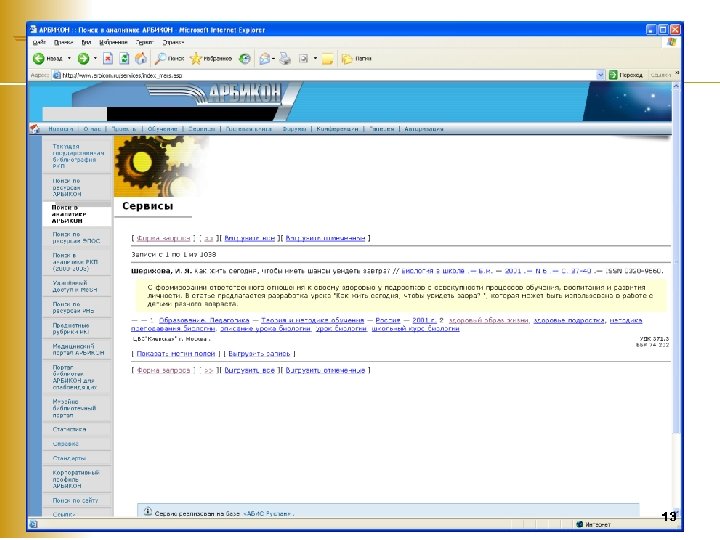This screenshot has height=540, width=720.
Task: Click the Internet zone globe icon in status bar
Action: pos(579,524)
